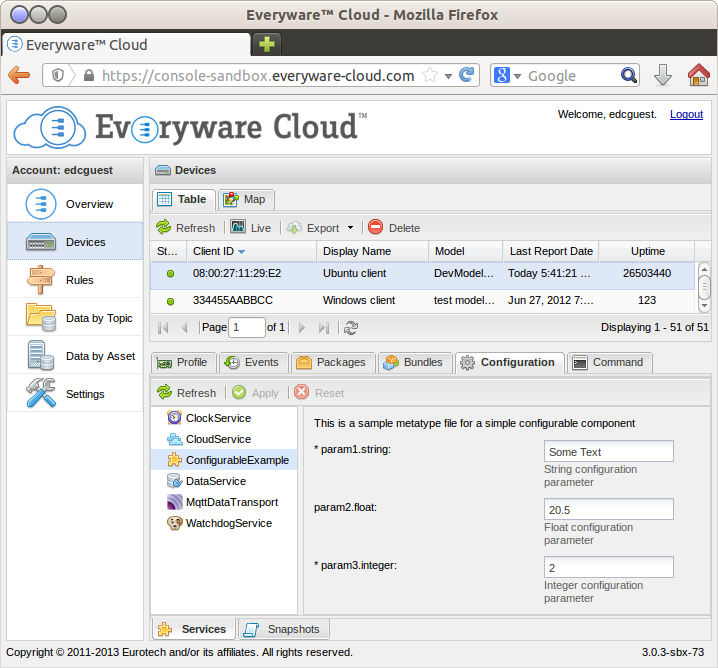The height and width of the screenshot is (668, 718).
Task: Go to previous page of table
Action: click(185, 328)
